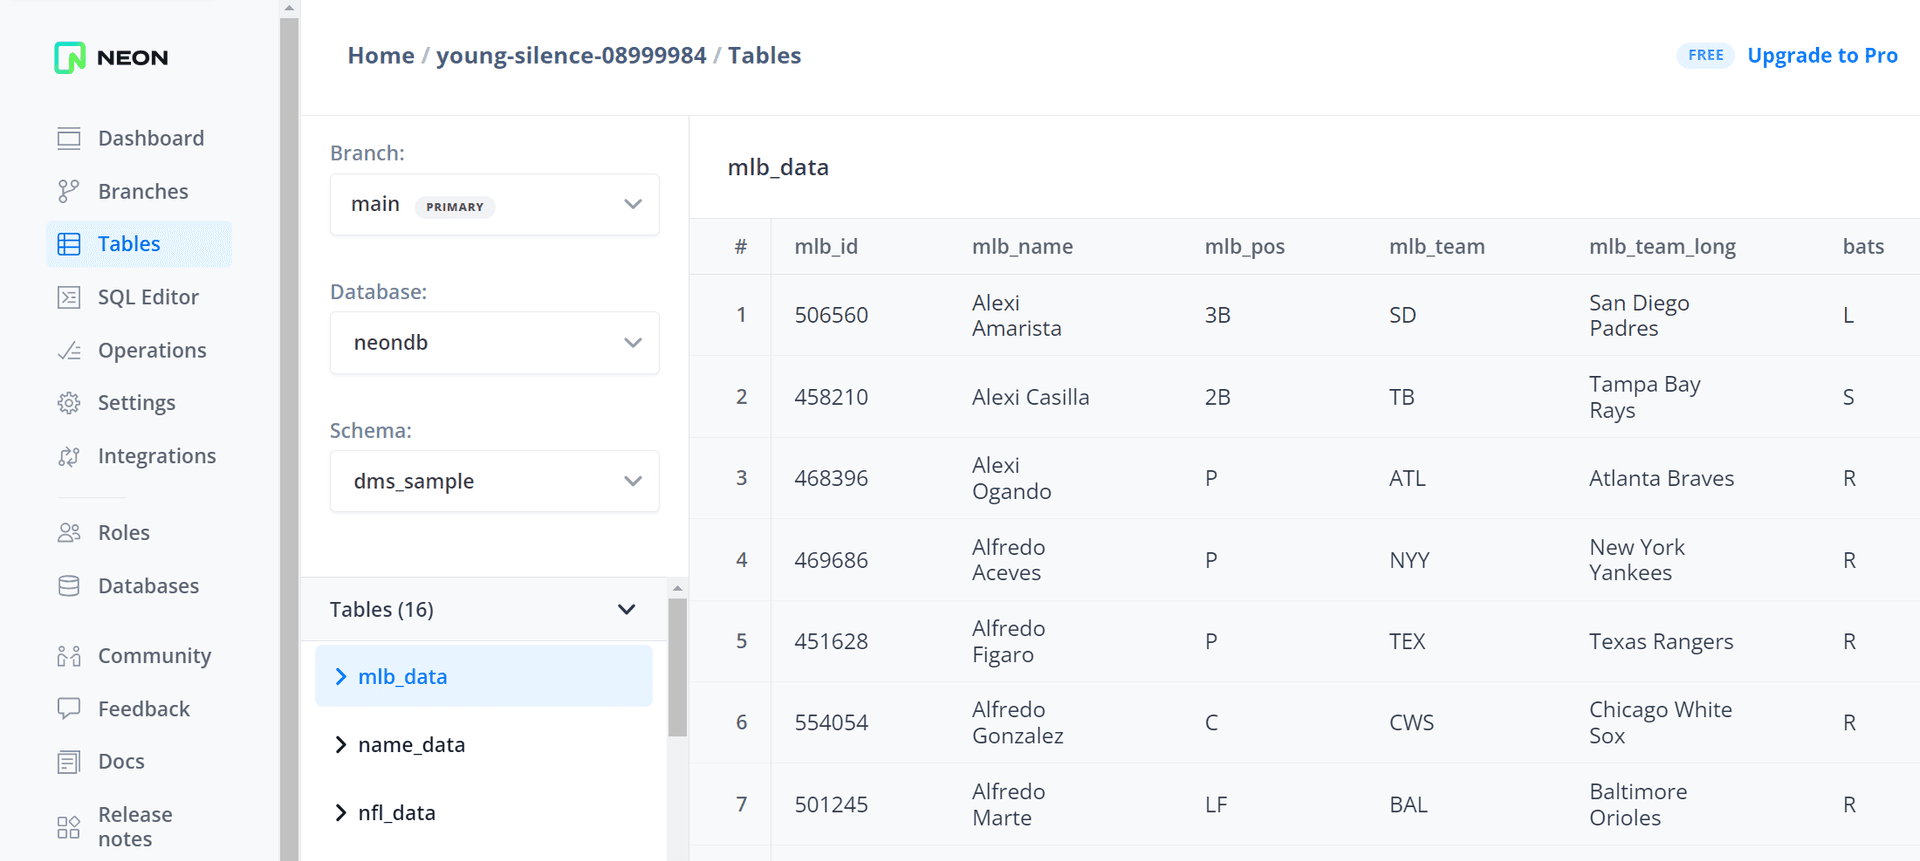Click the Operations icon
1920x861 pixels.
coord(69,350)
